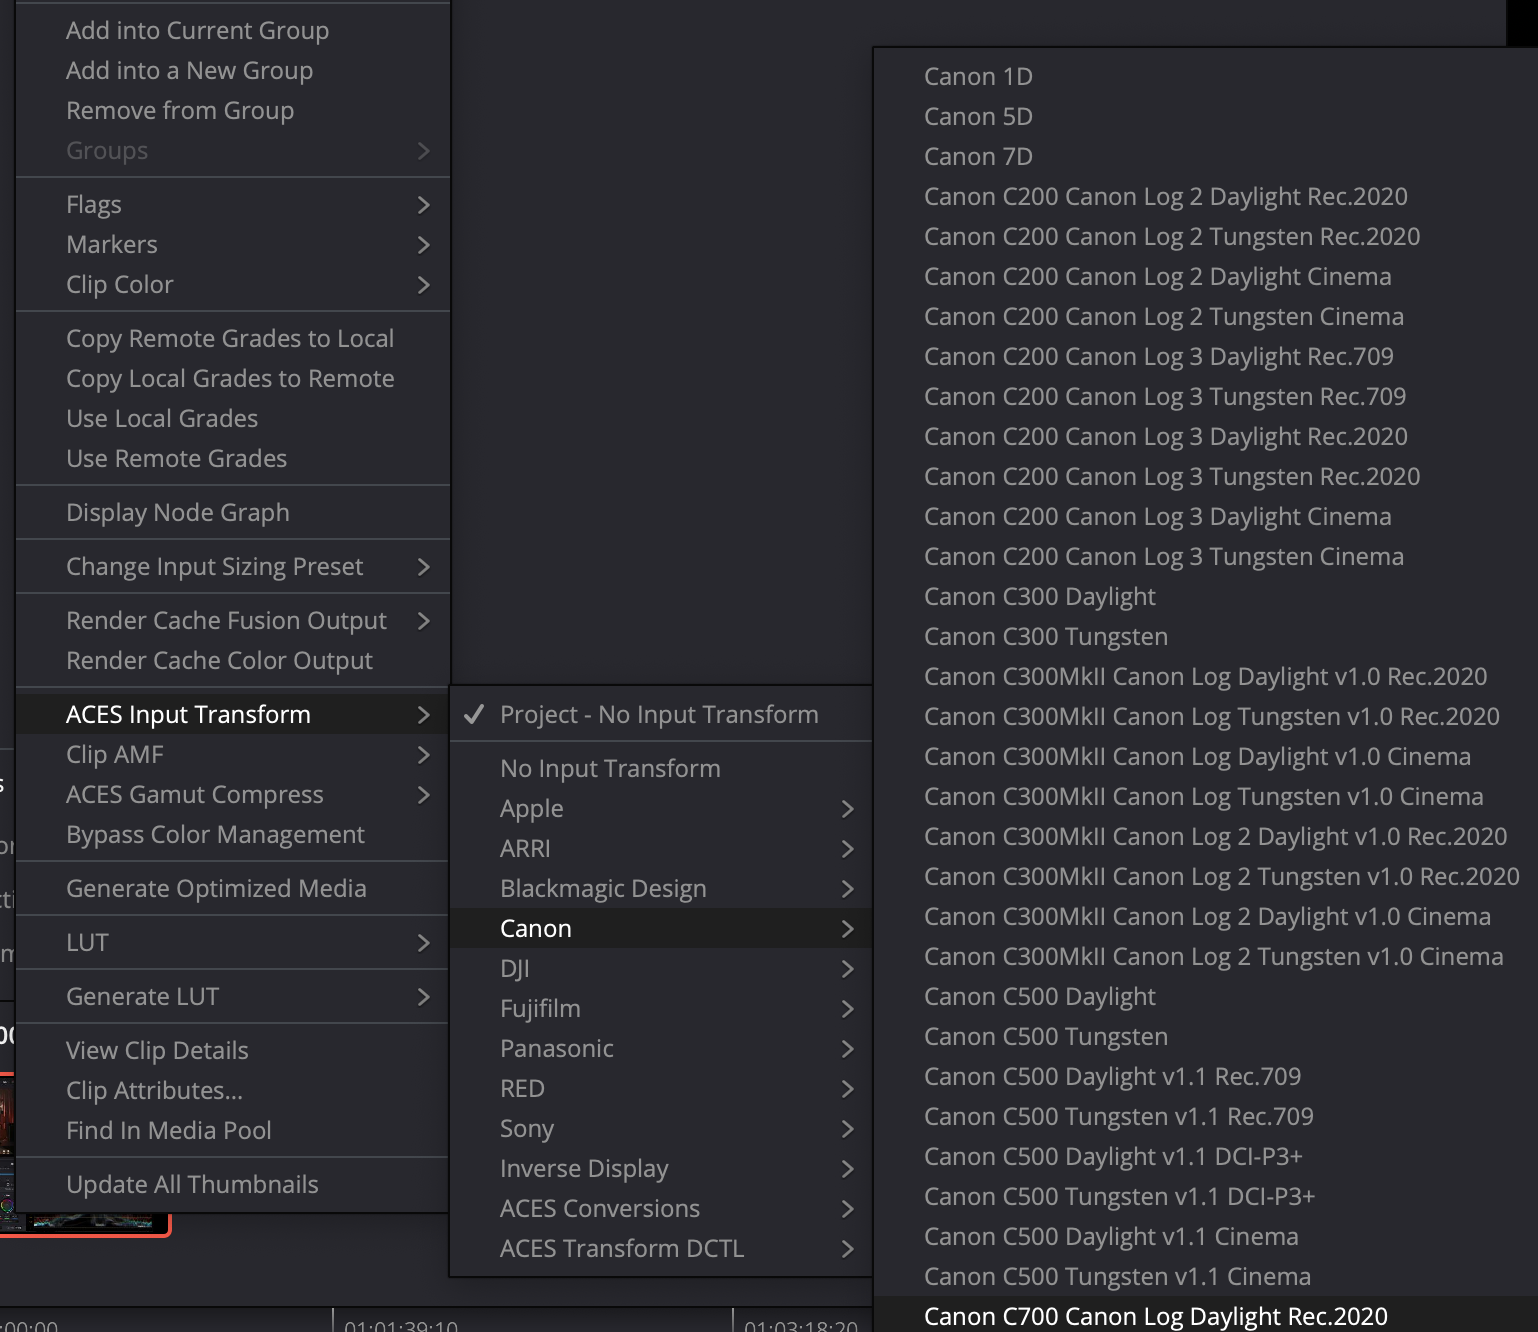Image resolution: width=1538 pixels, height=1332 pixels.
Task: Select C200 Canon Log 3 Daylight Rec.709
Action: pos(1205,356)
